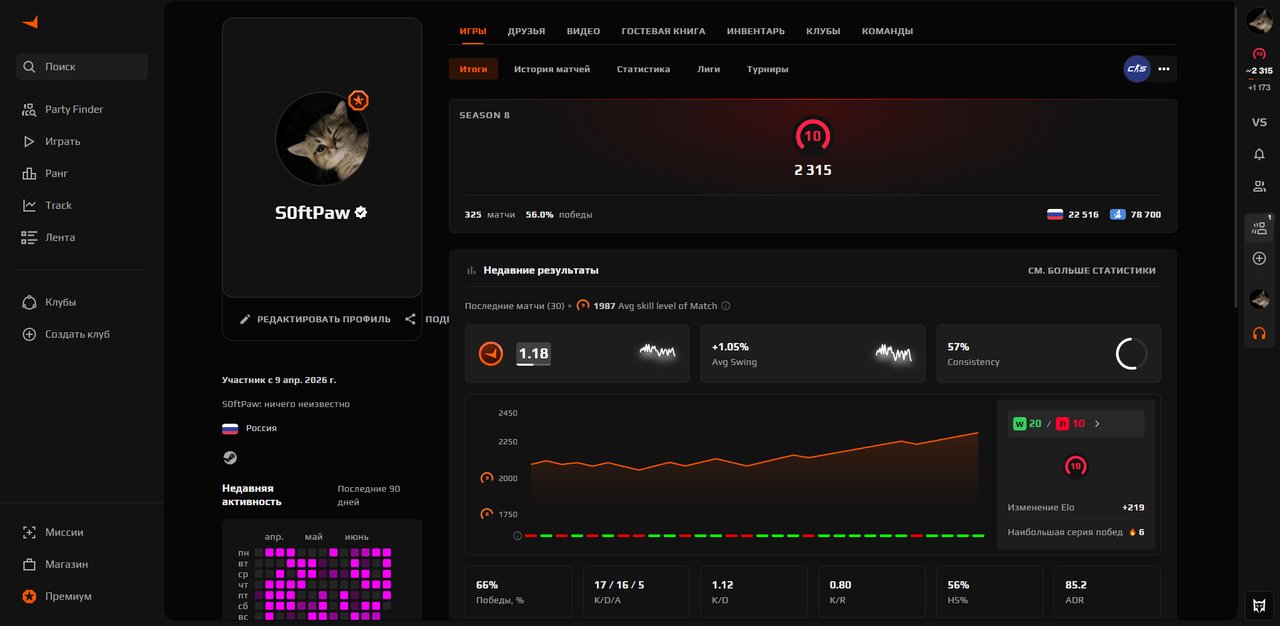
Task: Select the Лиги sub-tab
Action: pyautogui.click(x=709, y=69)
